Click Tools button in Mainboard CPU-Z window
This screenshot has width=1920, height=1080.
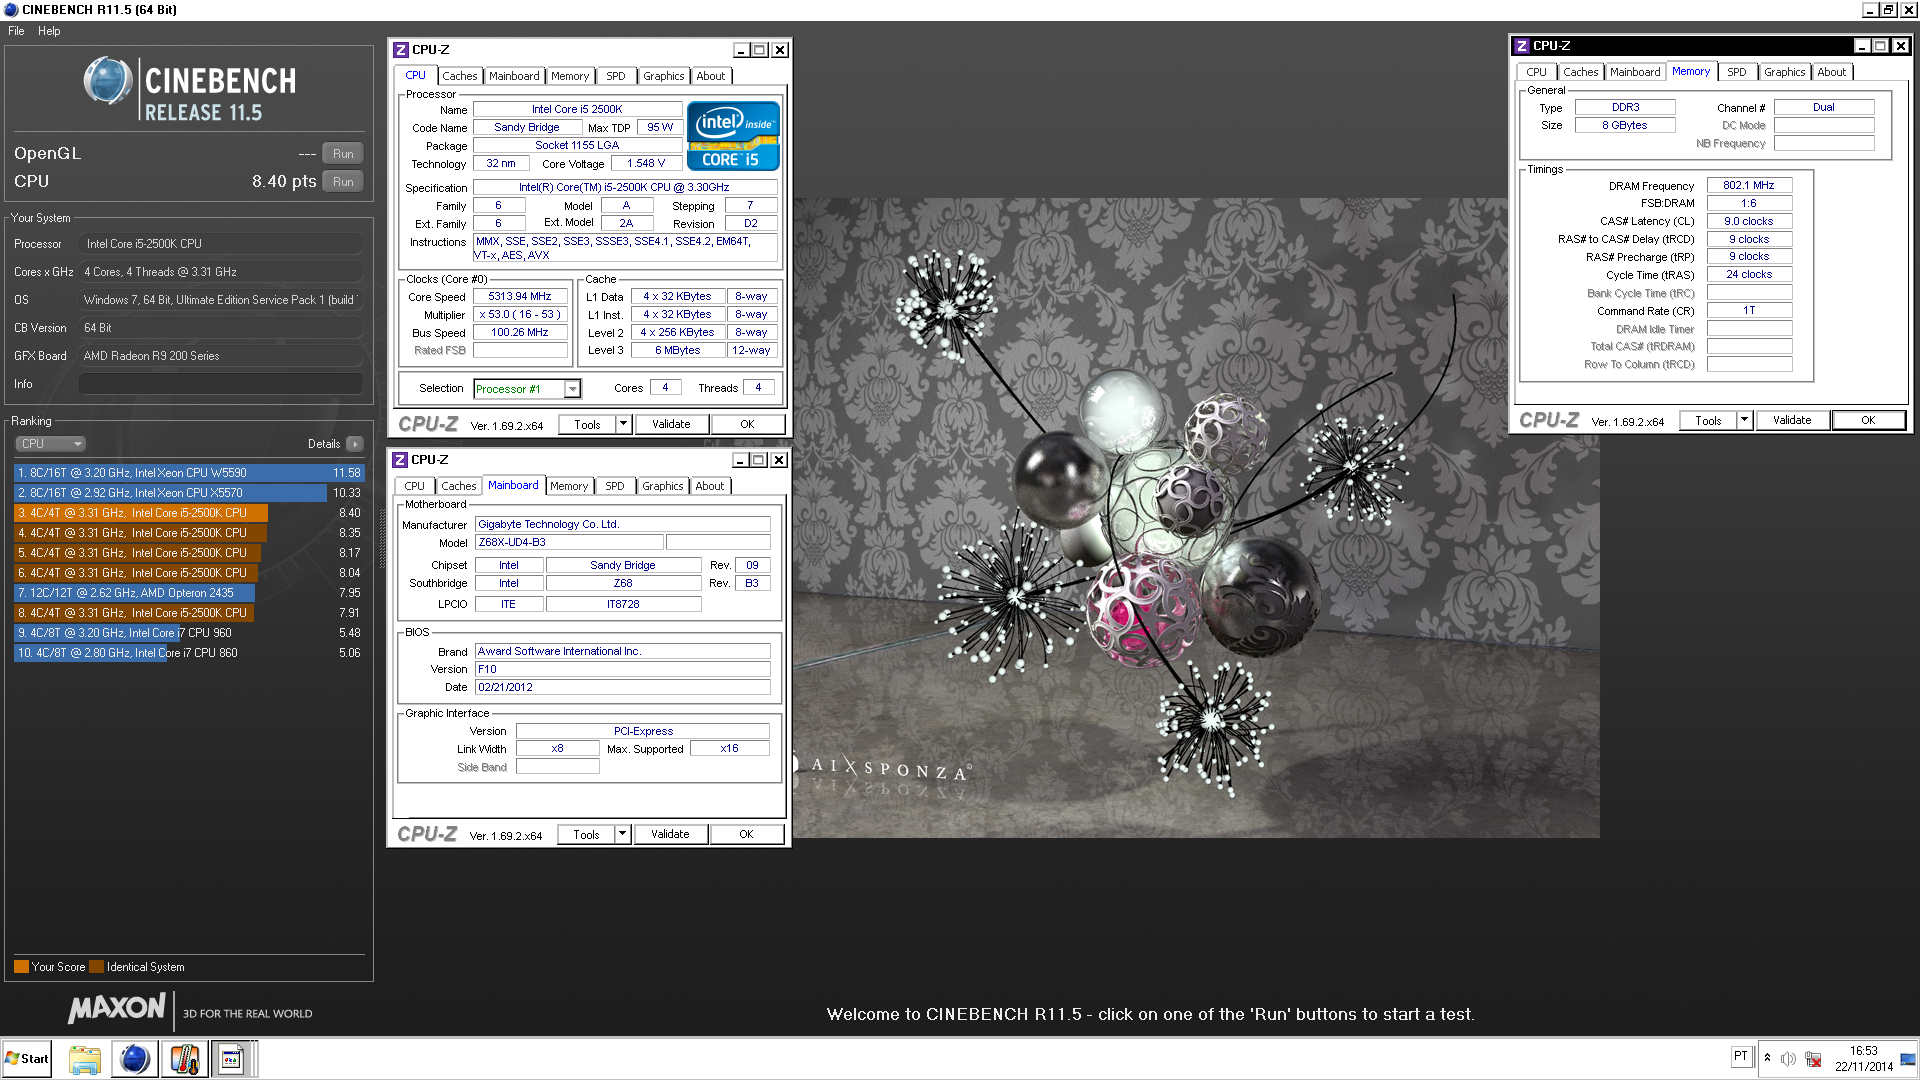tap(586, 835)
